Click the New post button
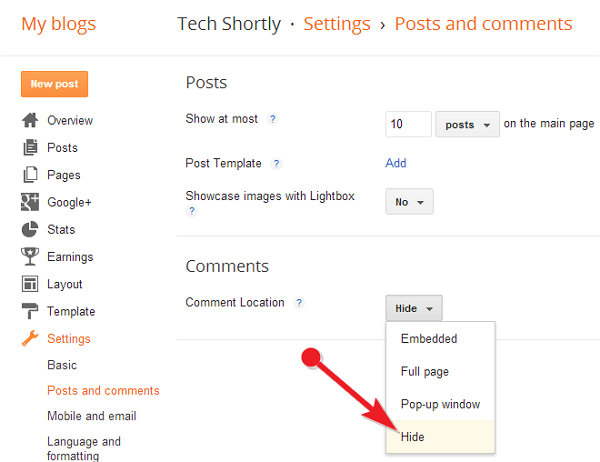The height and width of the screenshot is (462, 600). (54, 84)
